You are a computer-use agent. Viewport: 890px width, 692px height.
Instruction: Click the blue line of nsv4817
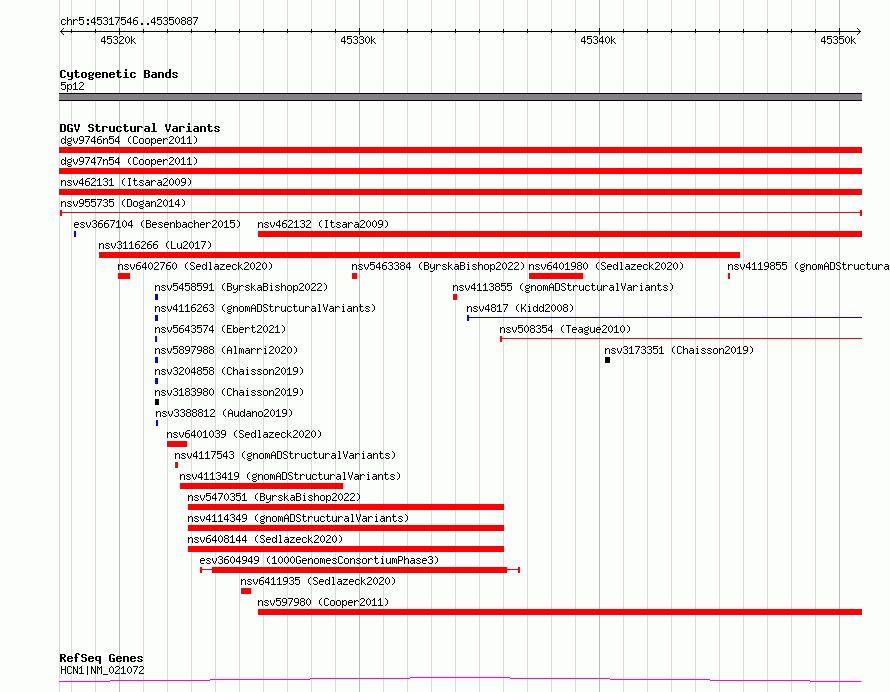pos(665,318)
